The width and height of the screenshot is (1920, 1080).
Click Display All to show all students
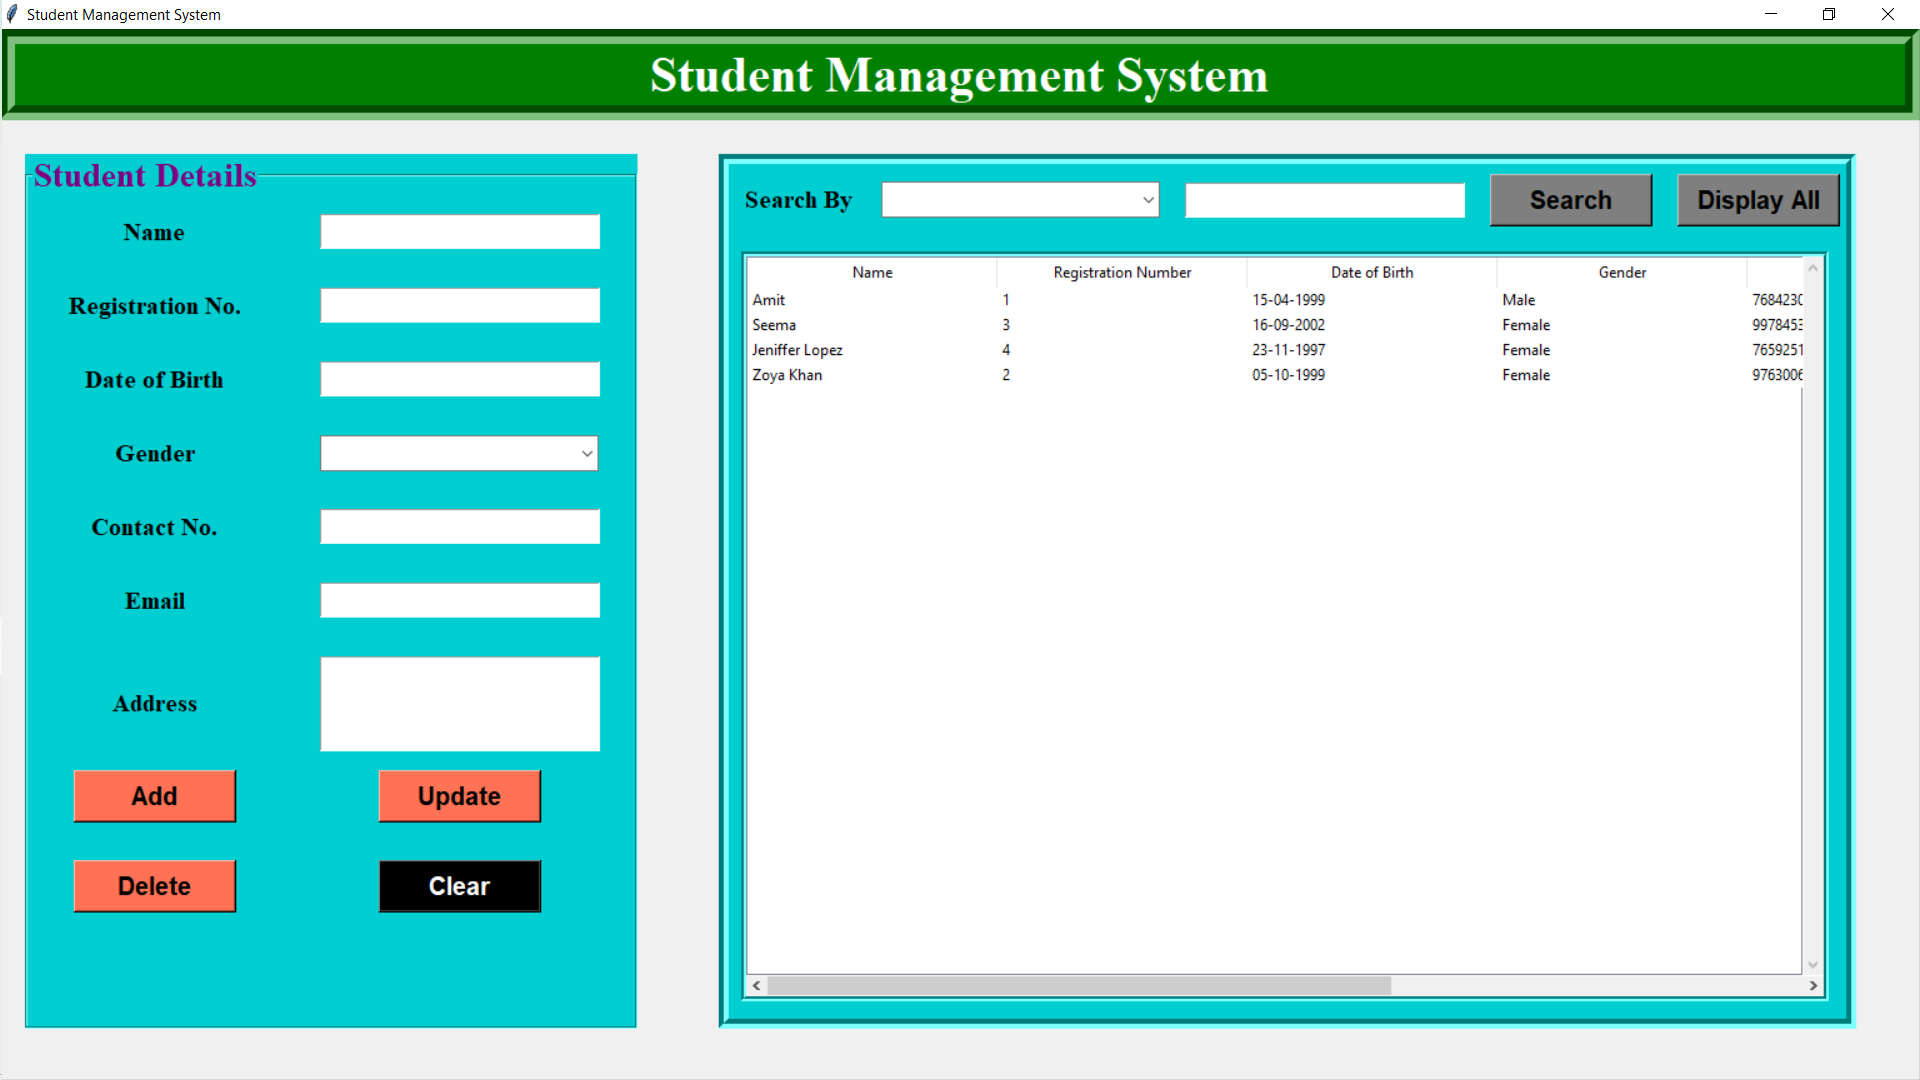click(1758, 200)
